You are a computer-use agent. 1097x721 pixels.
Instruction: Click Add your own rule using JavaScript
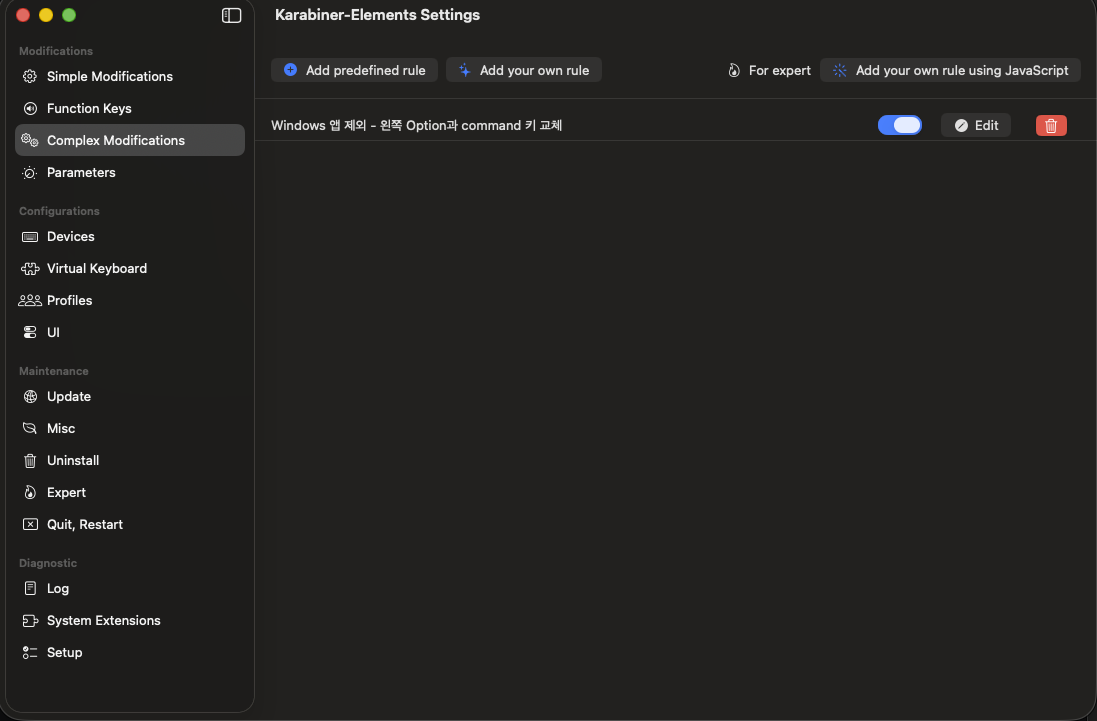[950, 70]
